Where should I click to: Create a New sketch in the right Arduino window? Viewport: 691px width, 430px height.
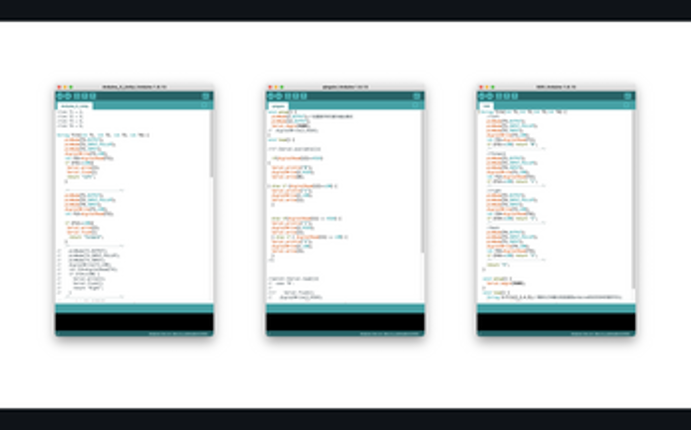[499, 96]
